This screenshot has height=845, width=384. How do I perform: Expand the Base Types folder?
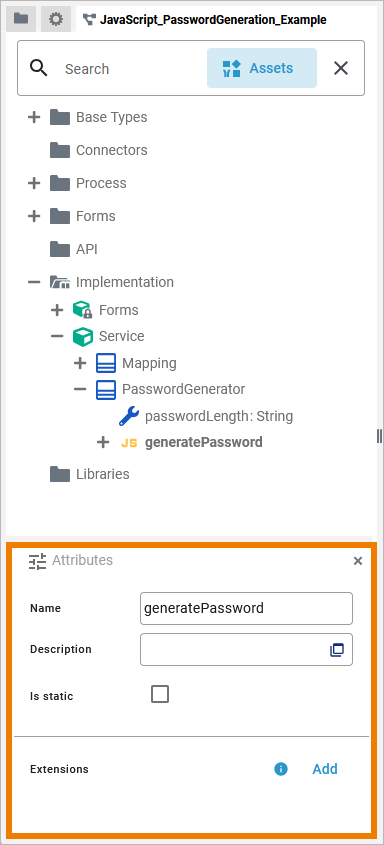34,117
